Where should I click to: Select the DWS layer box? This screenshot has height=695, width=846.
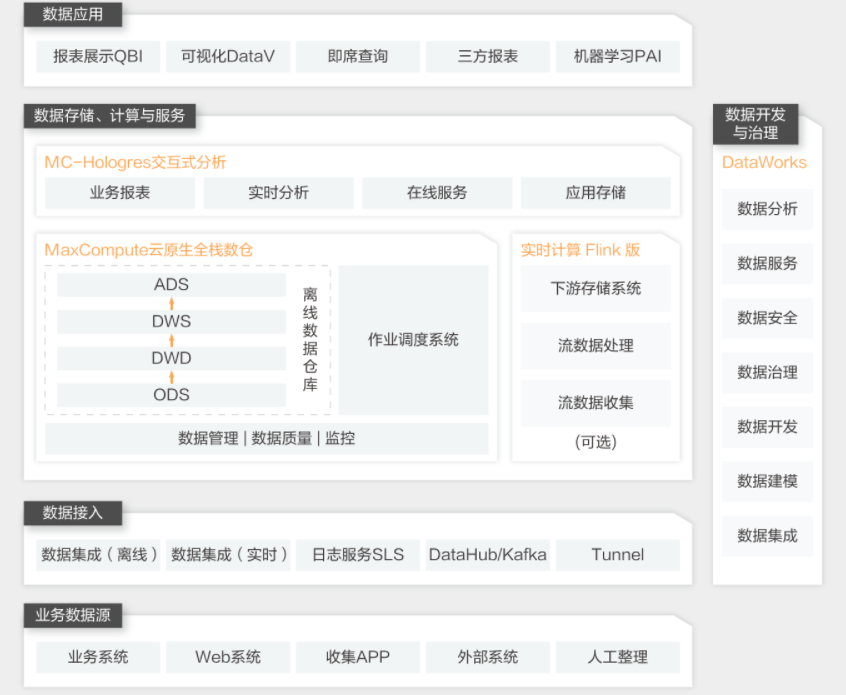pyautogui.click(x=172, y=321)
